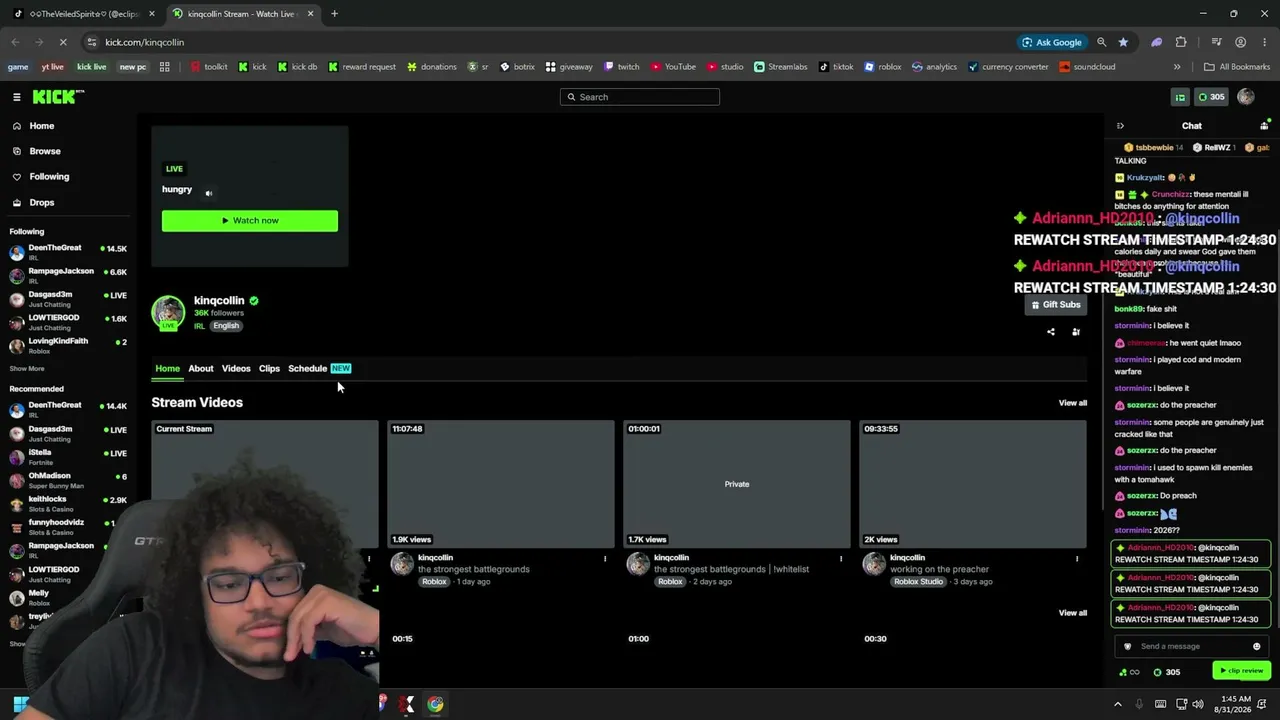Open the Windows notification center

coord(1261,704)
